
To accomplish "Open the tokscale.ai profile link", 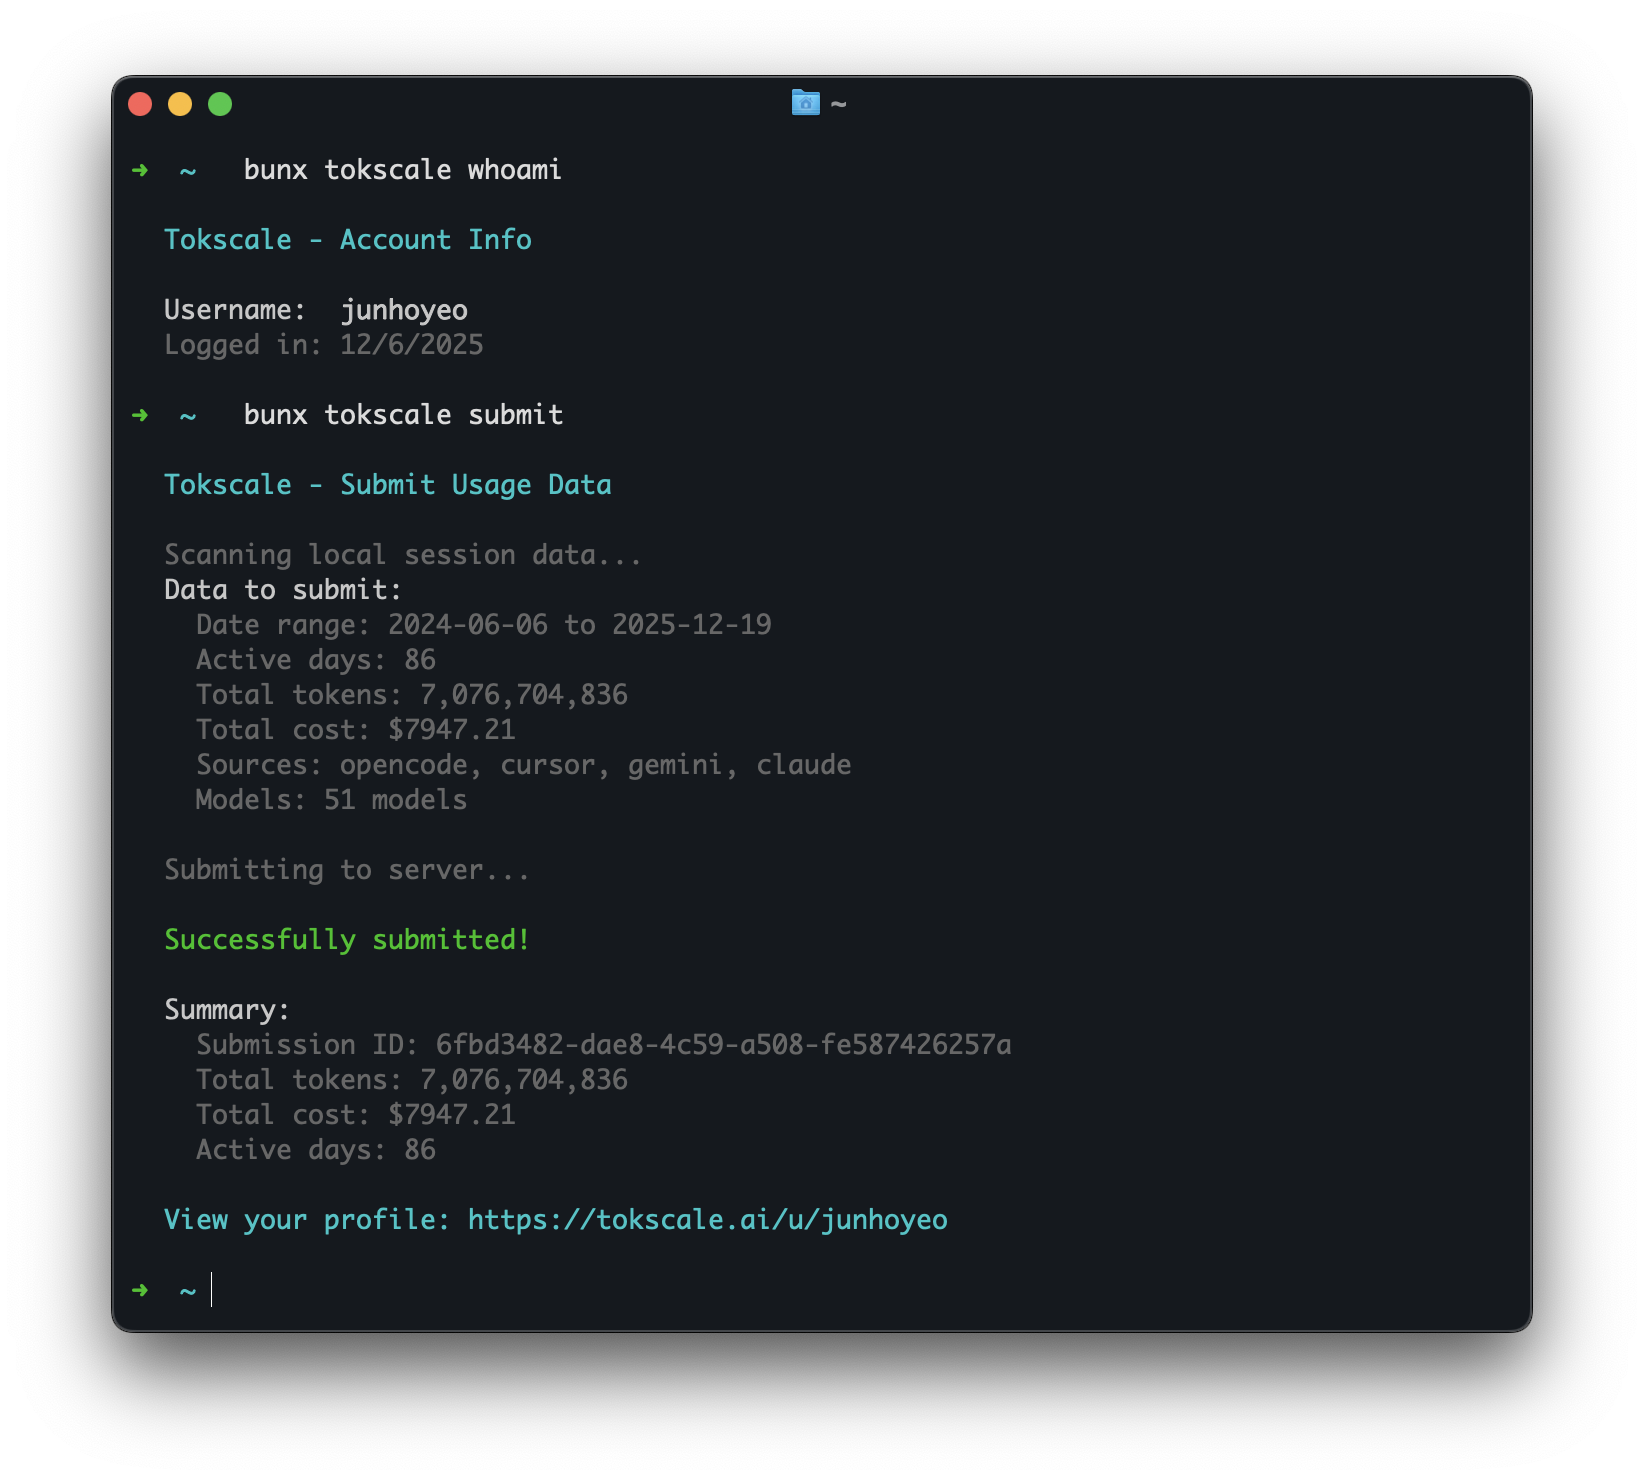I will [707, 1219].
